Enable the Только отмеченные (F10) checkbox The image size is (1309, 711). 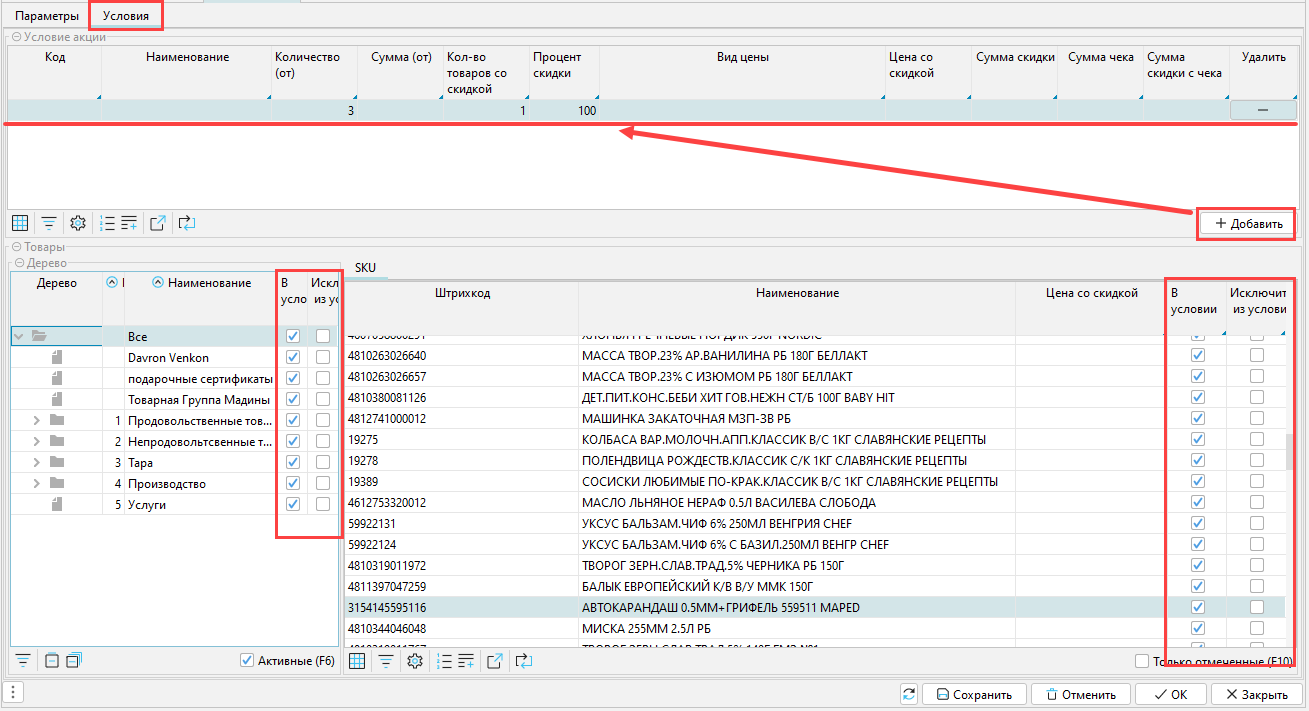[1142, 661]
